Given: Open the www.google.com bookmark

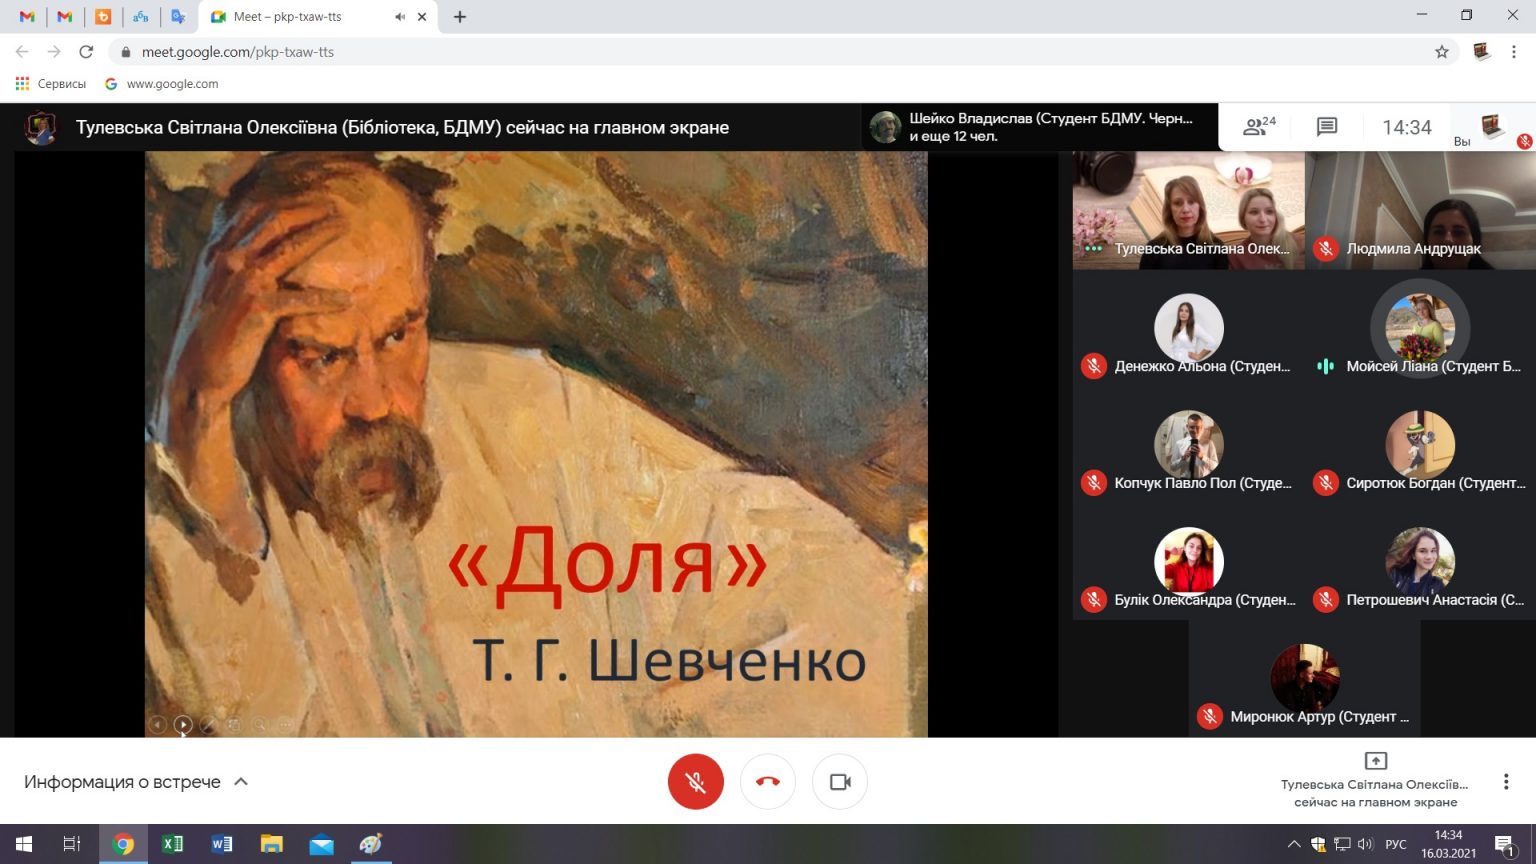Looking at the screenshot, I should coord(162,84).
